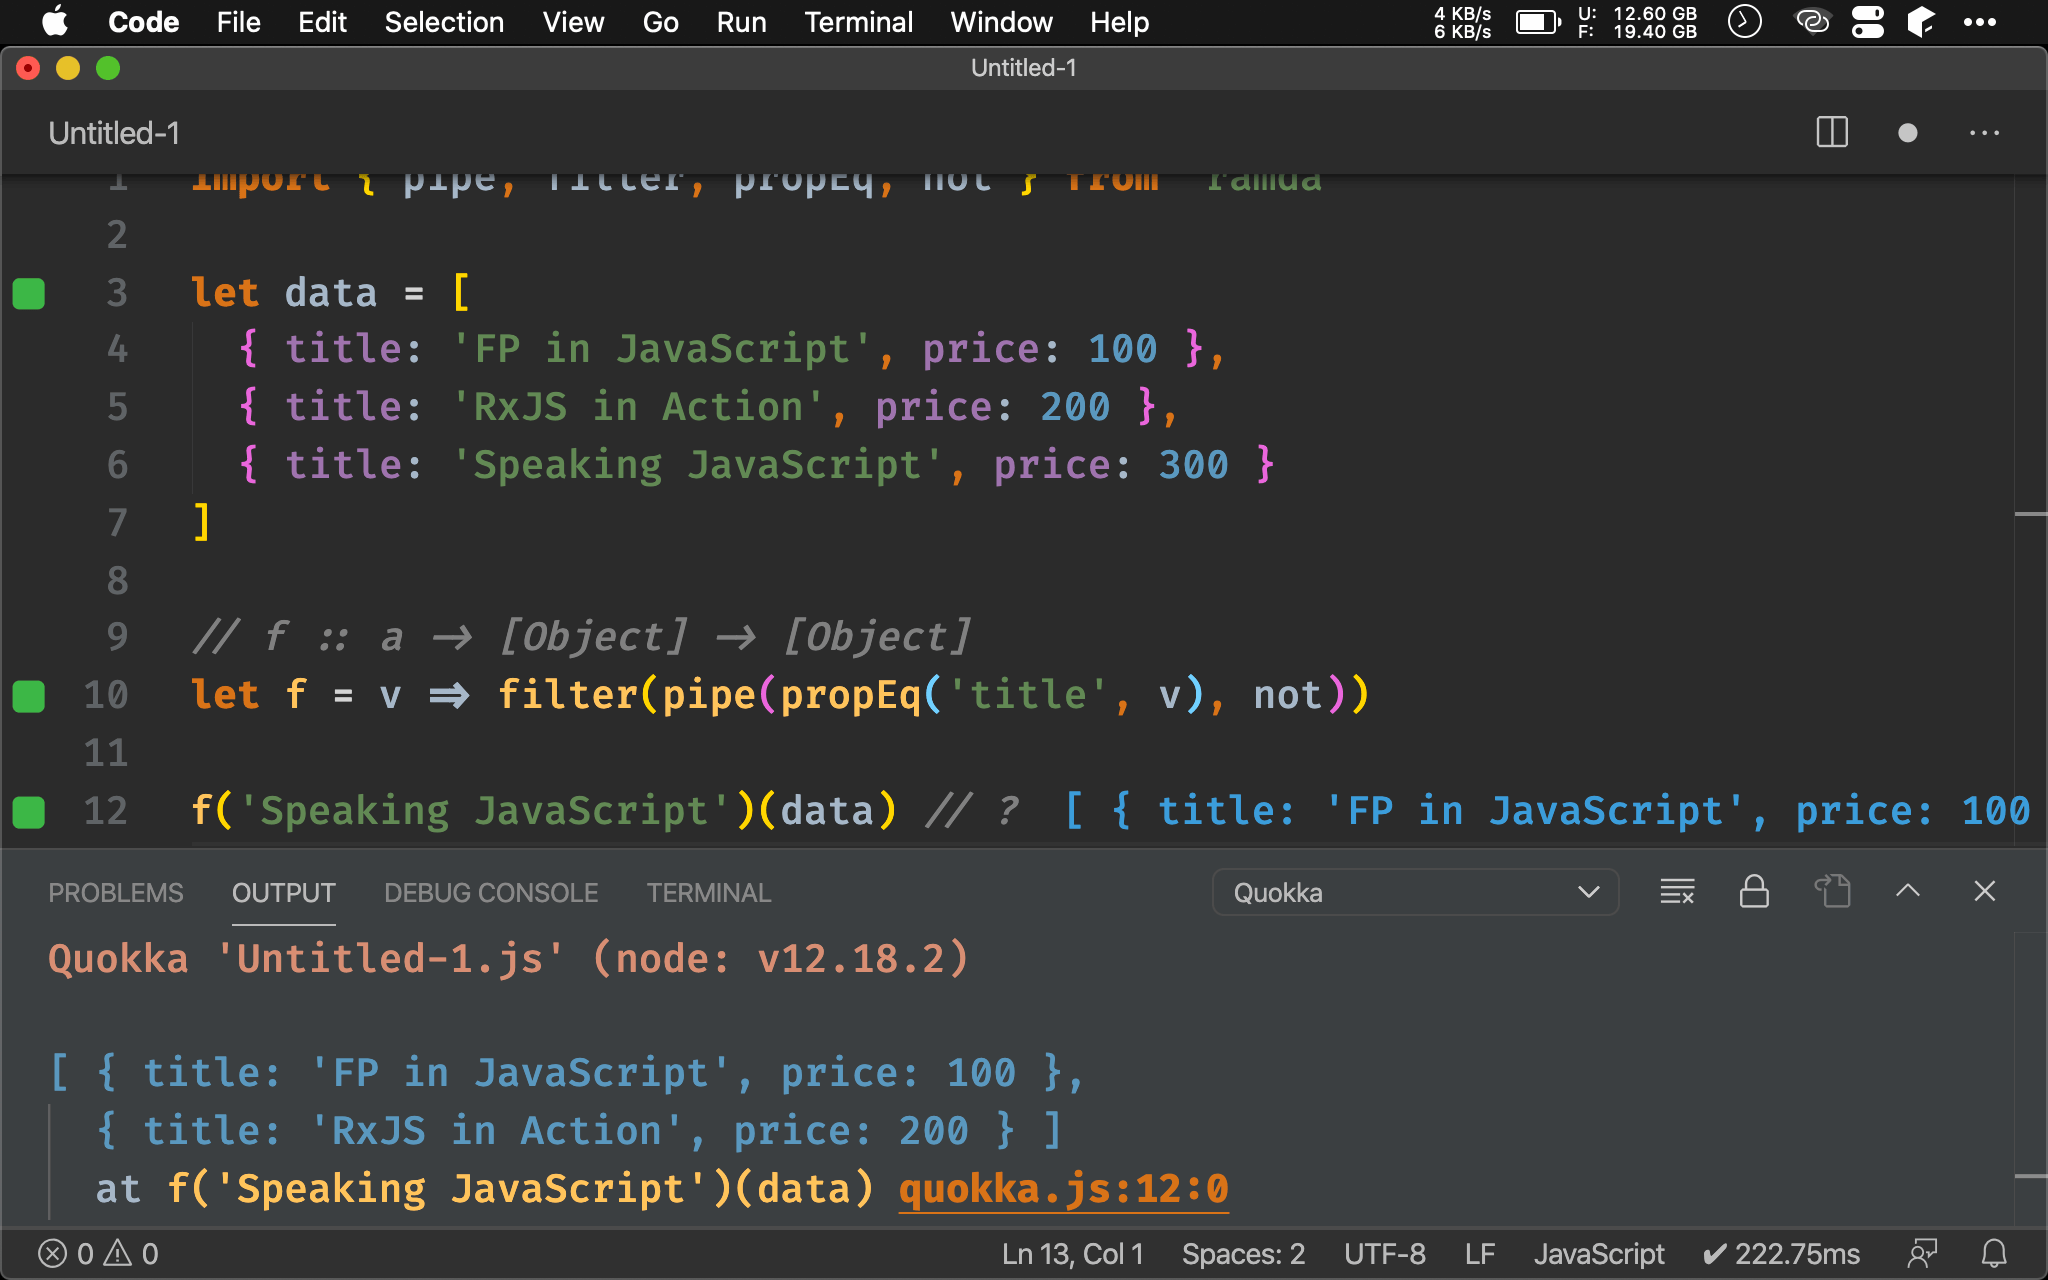The image size is (2048, 1280).
Task: Click the output panel scrollbar
Action: [2030, 1080]
